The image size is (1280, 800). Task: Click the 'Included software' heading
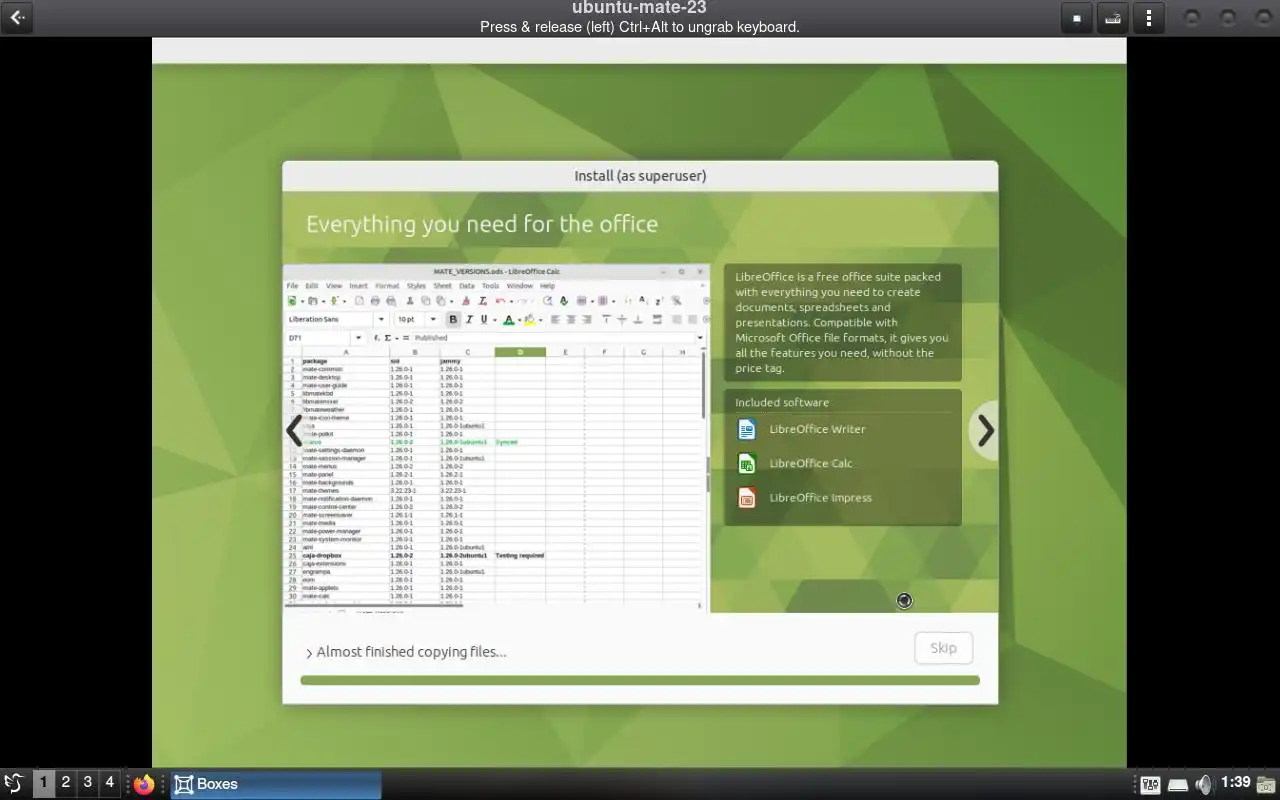click(x=782, y=402)
